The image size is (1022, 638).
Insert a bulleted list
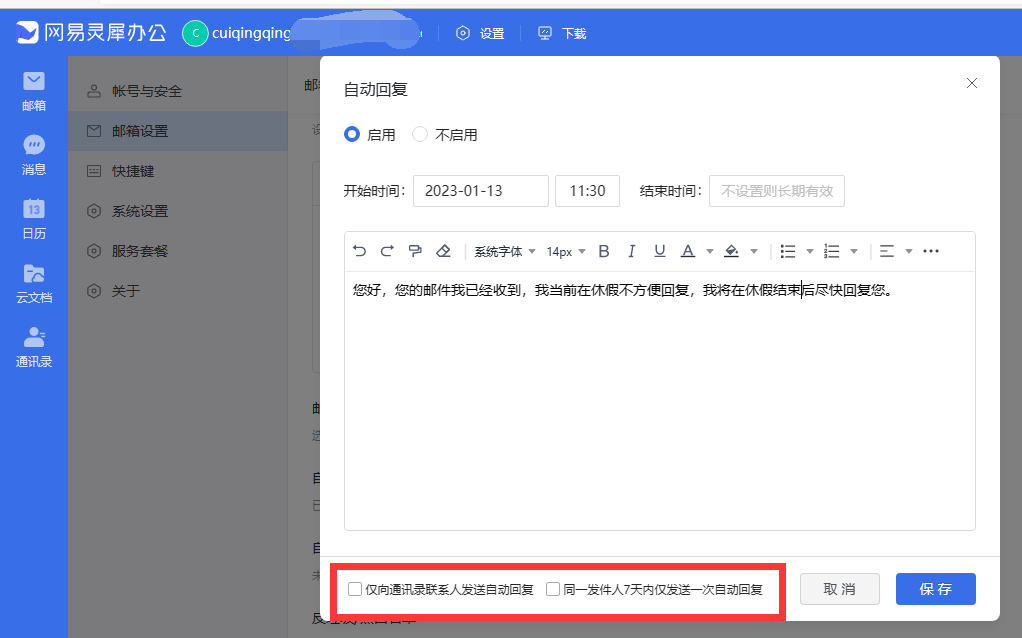[788, 251]
